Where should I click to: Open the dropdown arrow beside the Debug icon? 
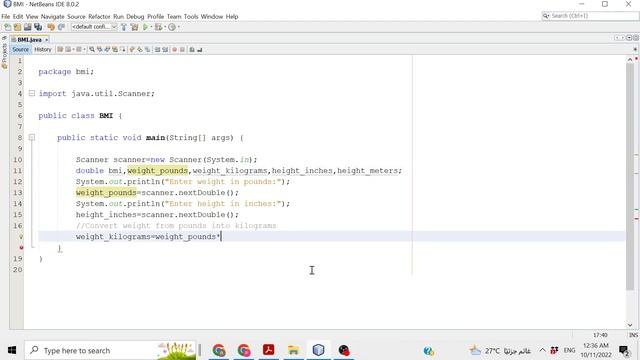pyautogui.click(x=165, y=27)
